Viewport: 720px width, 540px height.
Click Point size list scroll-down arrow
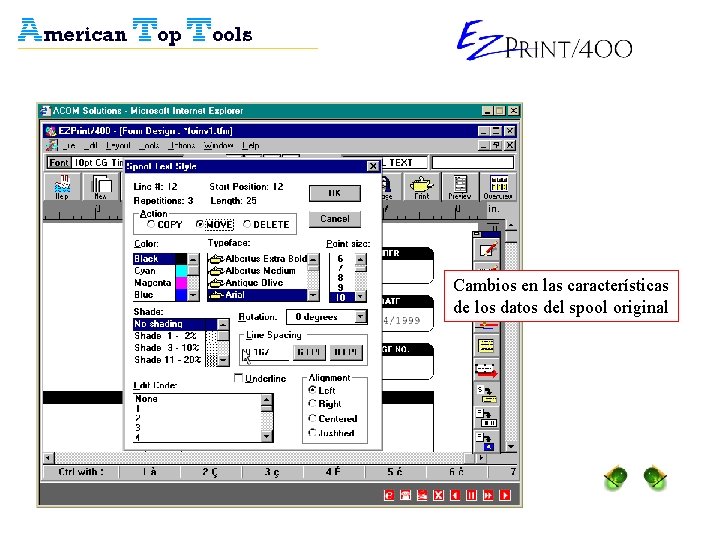point(360,297)
